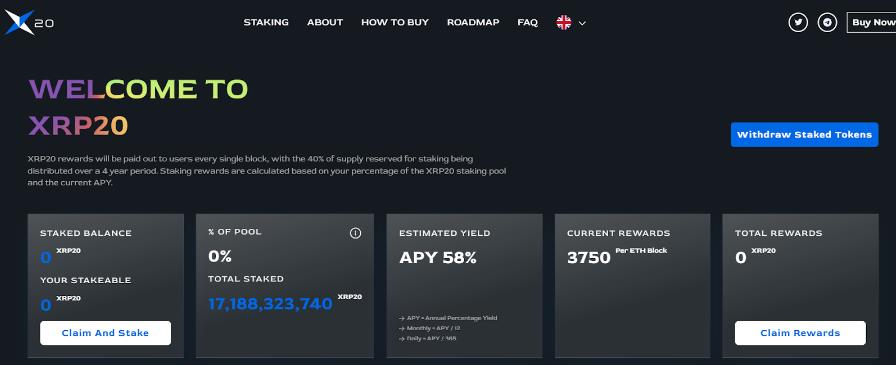Show the % of Pool info icon
Screen dimensions: 896x365
click(355, 233)
